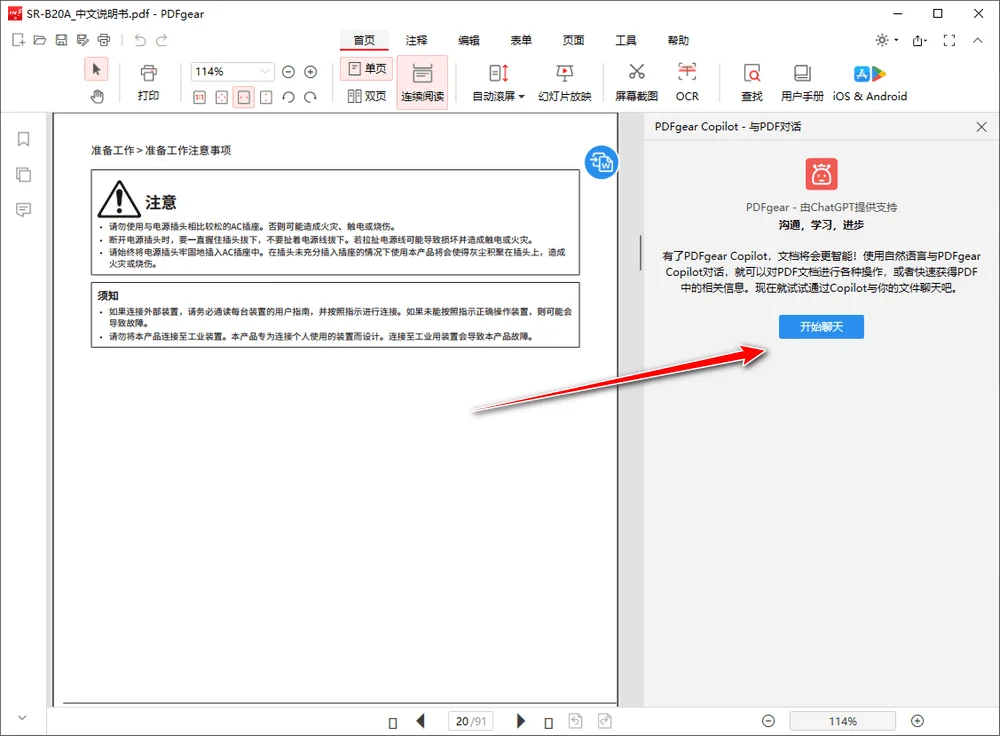Open the bookmarks panel in left sidebar
1000x736 pixels.
coord(23,139)
